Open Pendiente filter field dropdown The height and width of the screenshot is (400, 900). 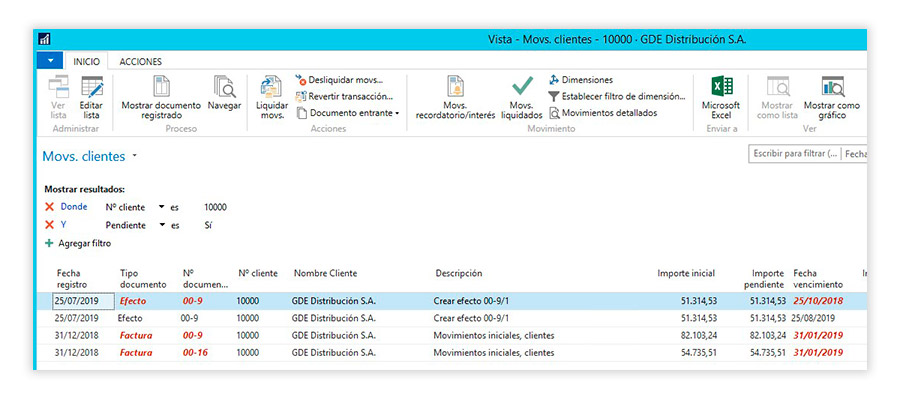pos(161,225)
